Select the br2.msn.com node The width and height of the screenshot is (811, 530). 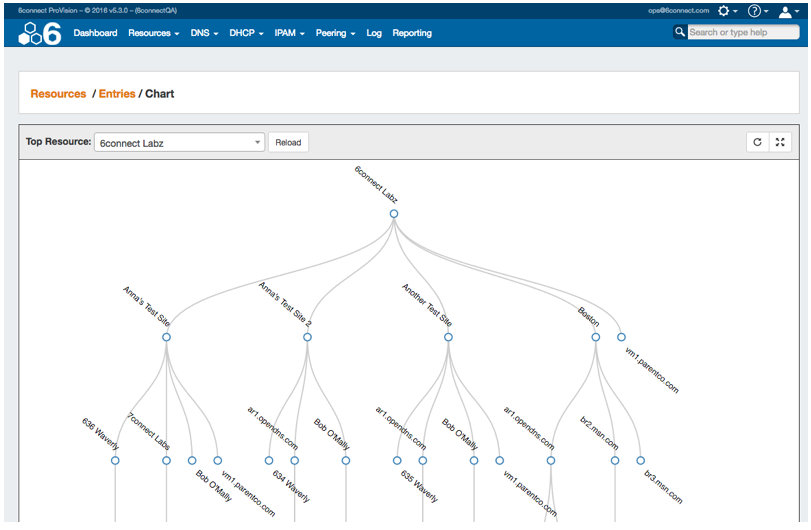point(615,460)
